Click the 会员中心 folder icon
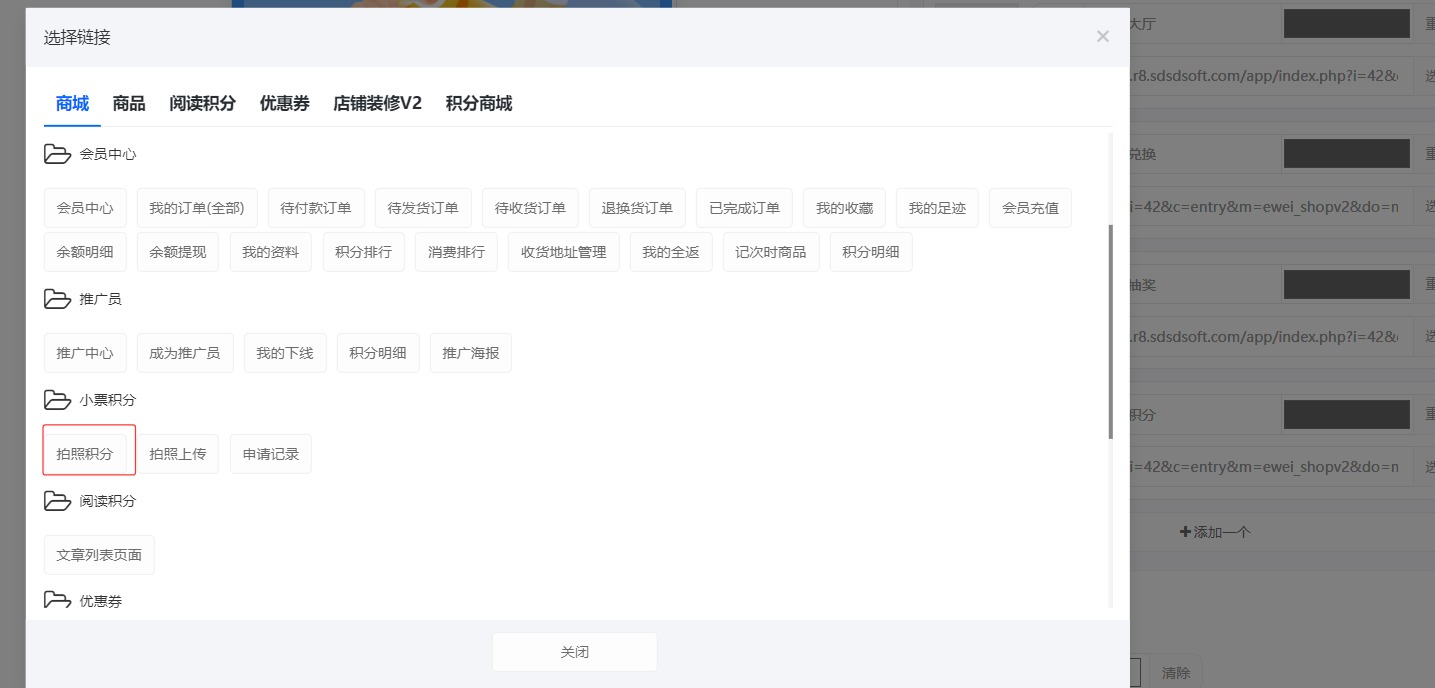1435x688 pixels. [x=58, y=154]
